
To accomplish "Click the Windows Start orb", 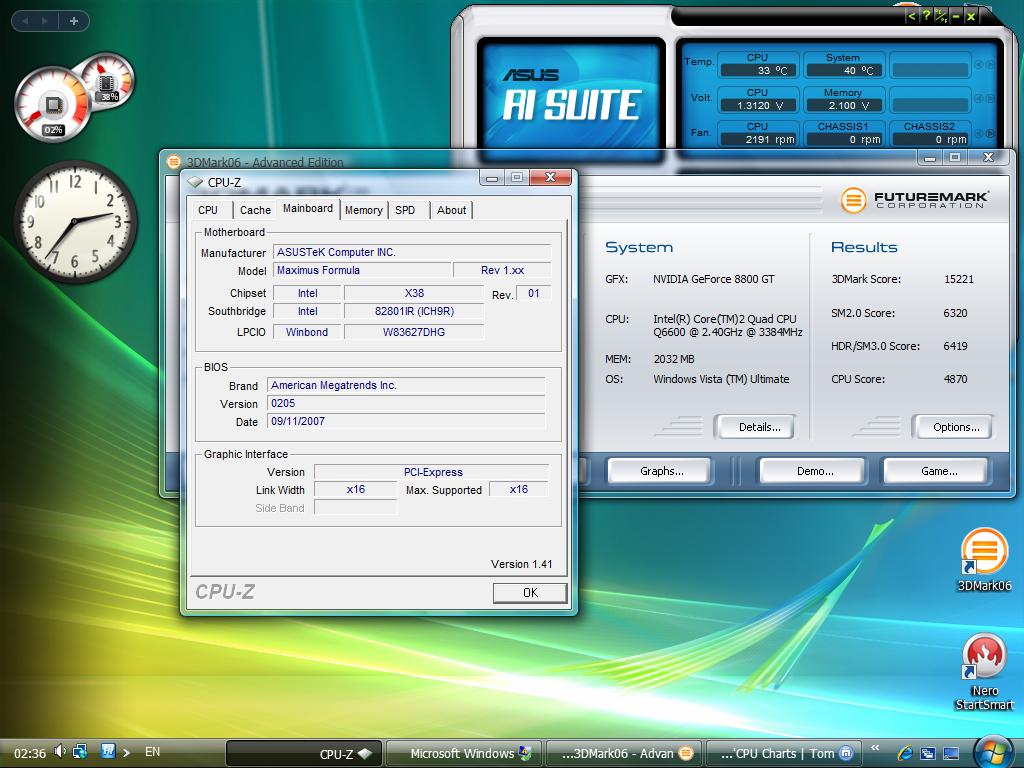I will coord(995,751).
